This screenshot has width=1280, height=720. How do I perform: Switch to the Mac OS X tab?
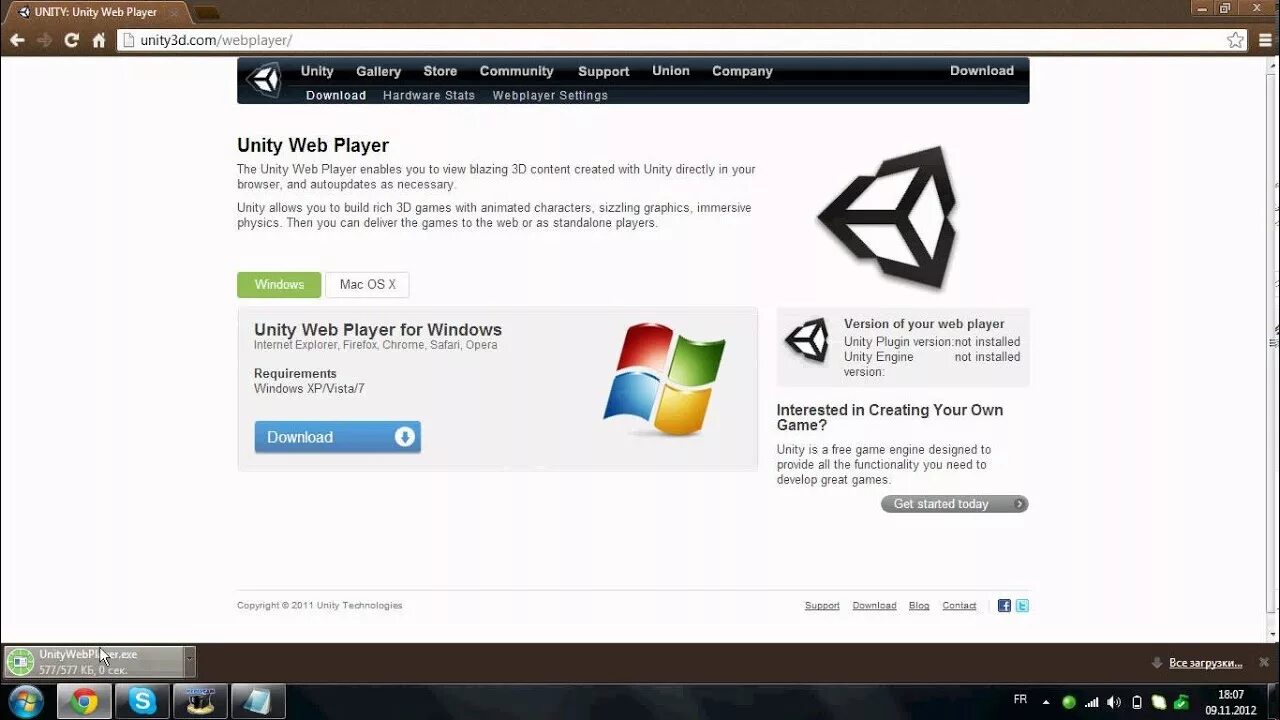[x=367, y=285]
